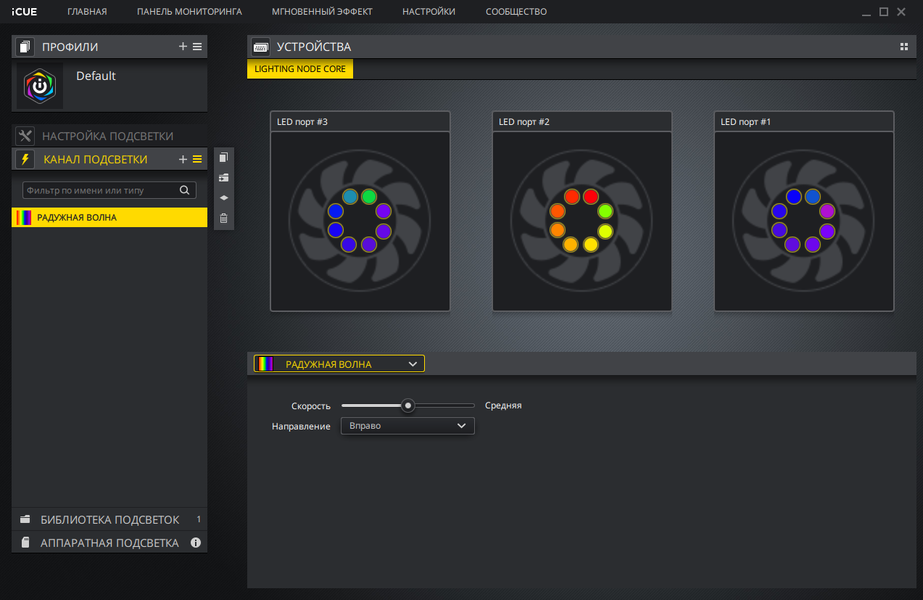The image size is (923, 600).
Task: Click the lightning bolt channel icon
Action: click(25, 159)
